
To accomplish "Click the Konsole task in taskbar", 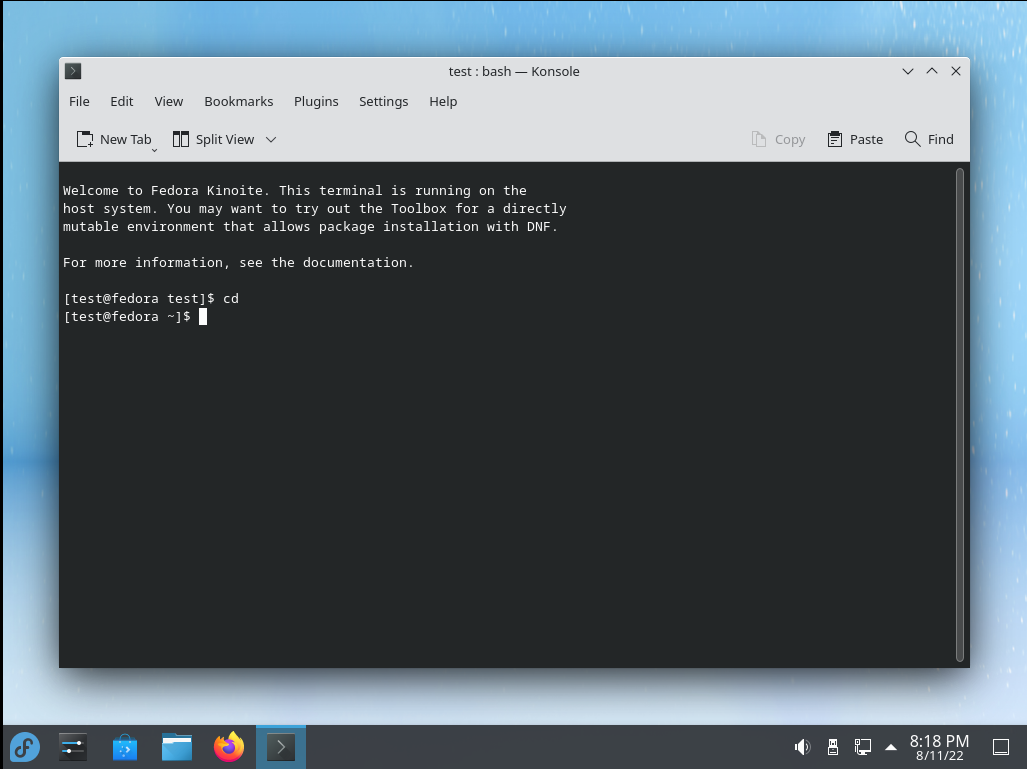I will (x=281, y=747).
